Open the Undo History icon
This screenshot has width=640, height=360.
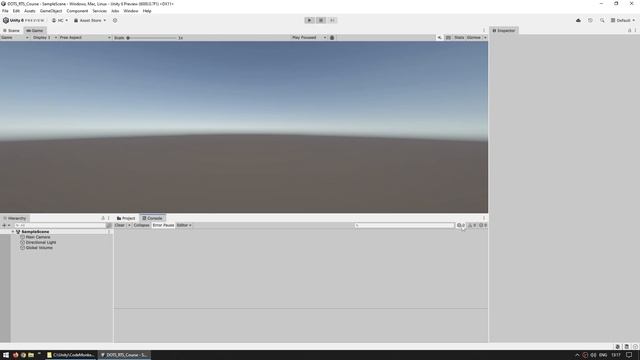590,20
